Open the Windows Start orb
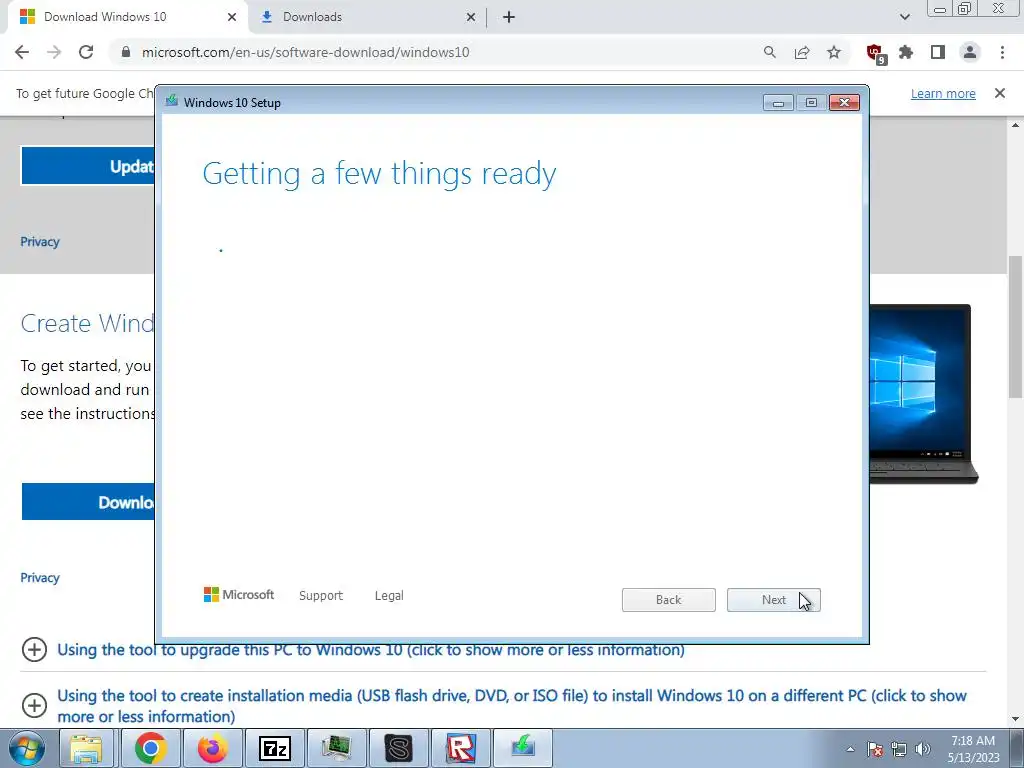The image size is (1024, 768). (26, 748)
